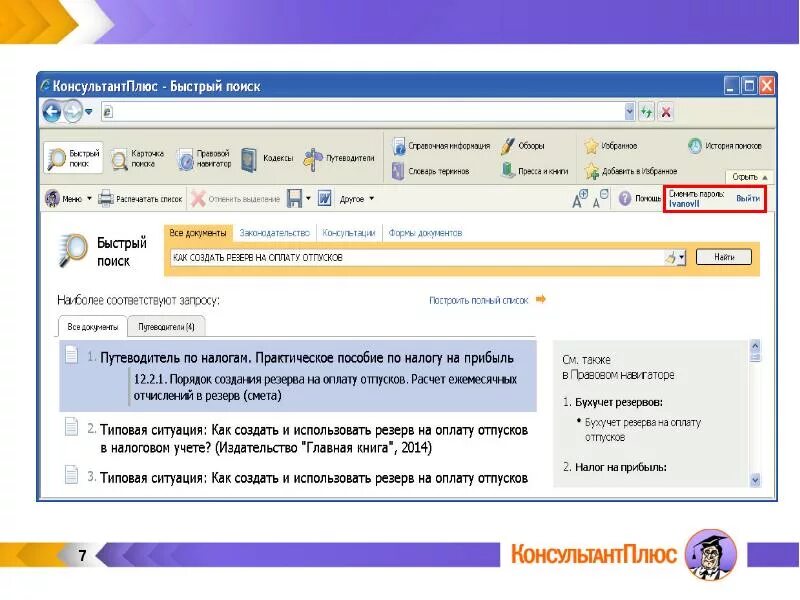Click Налог на прибыль heading in navigator panel
The width and height of the screenshot is (800, 600).
pos(620,467)
